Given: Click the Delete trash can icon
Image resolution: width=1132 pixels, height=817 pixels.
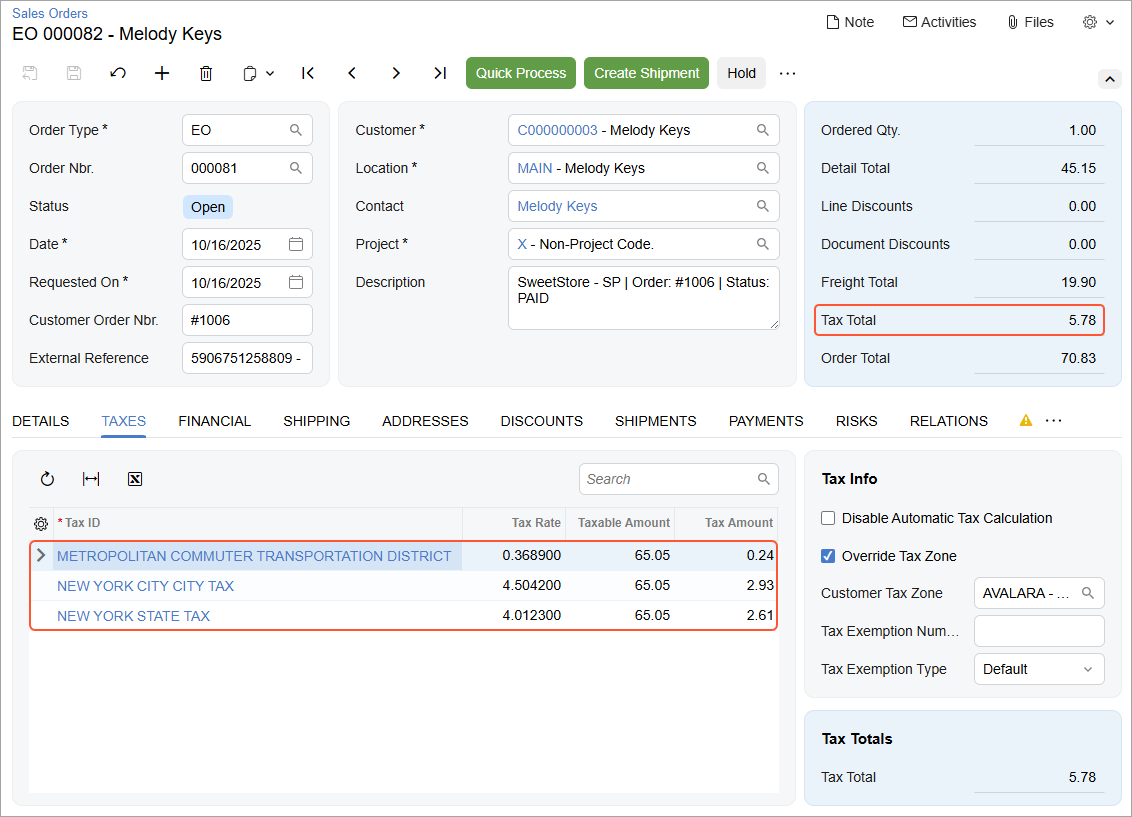Looking at the screenshot, I should [206, 73].
